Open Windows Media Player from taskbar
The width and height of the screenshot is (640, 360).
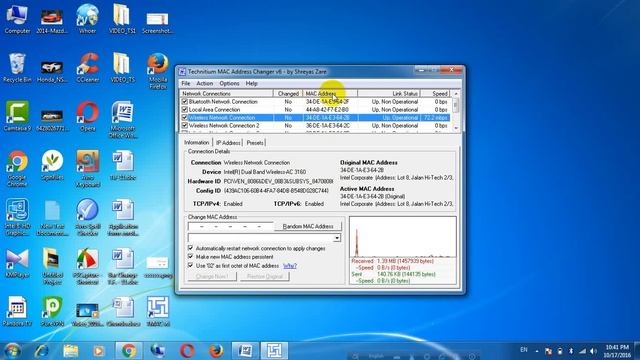(98, 351)
